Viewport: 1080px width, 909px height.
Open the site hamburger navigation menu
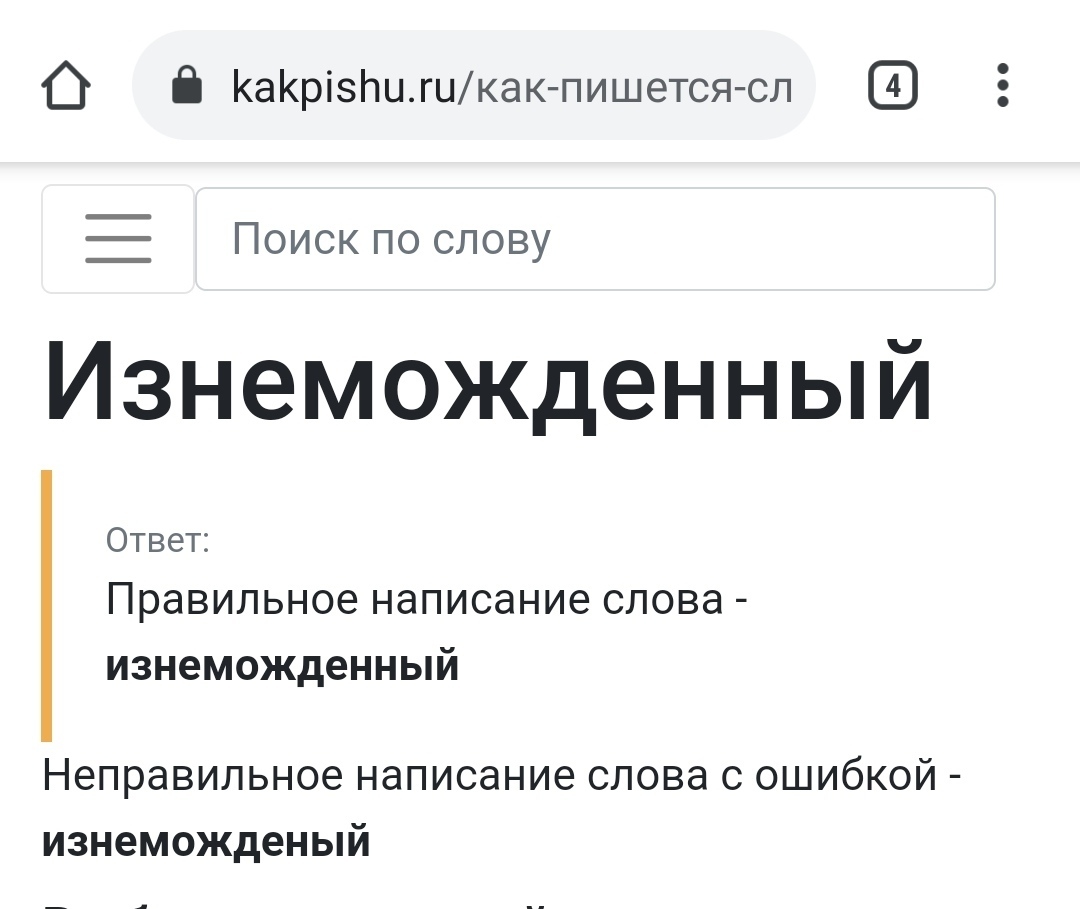118,239
